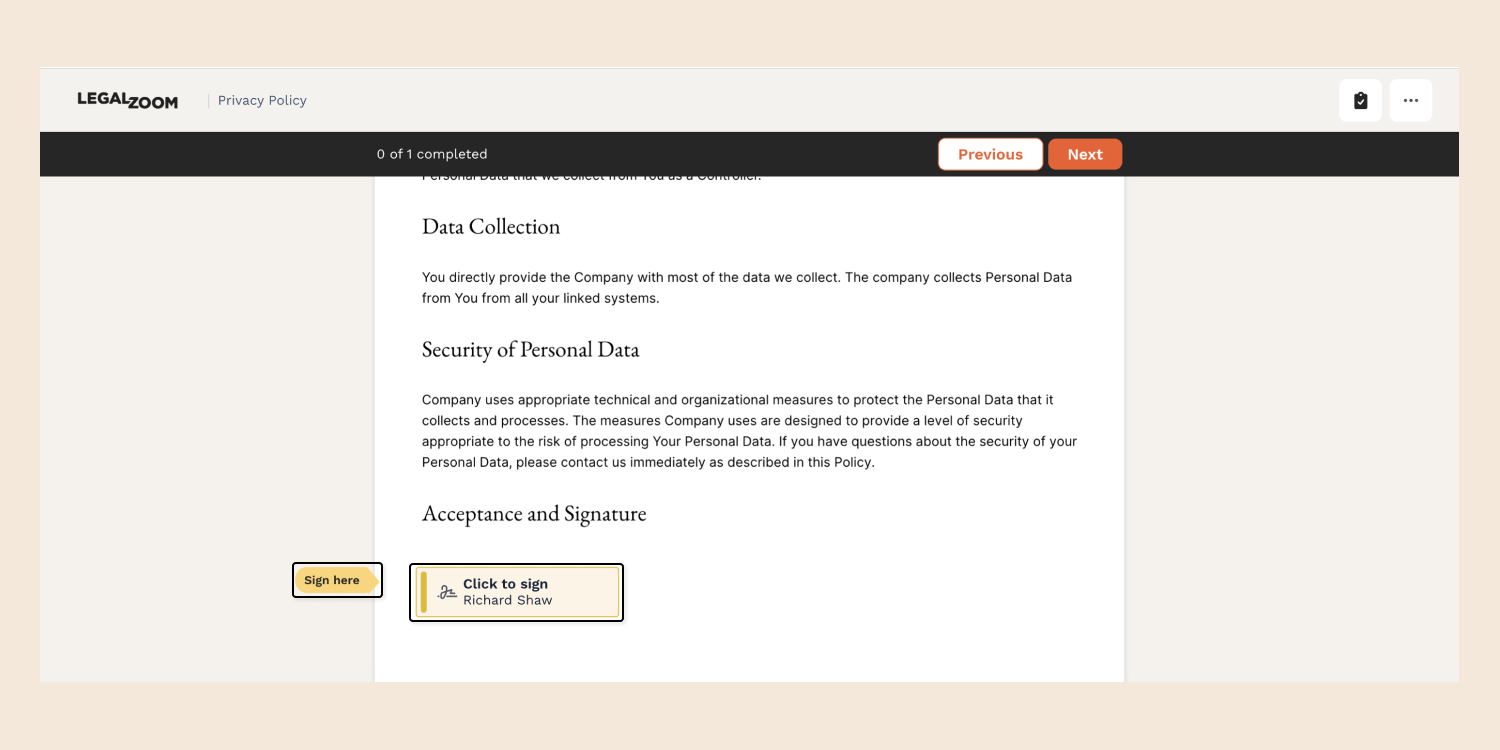Viewport: 1500px width, 750px height.
Task: Select the LegalZoom logo
Action: pyautogui.click(x=127, y=100)
